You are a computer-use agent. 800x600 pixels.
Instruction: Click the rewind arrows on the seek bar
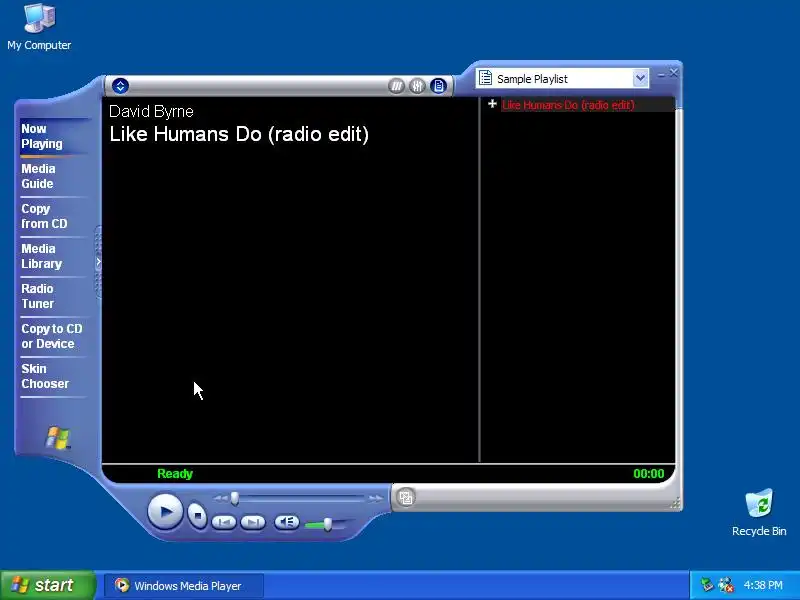click(x=220, y=498)
